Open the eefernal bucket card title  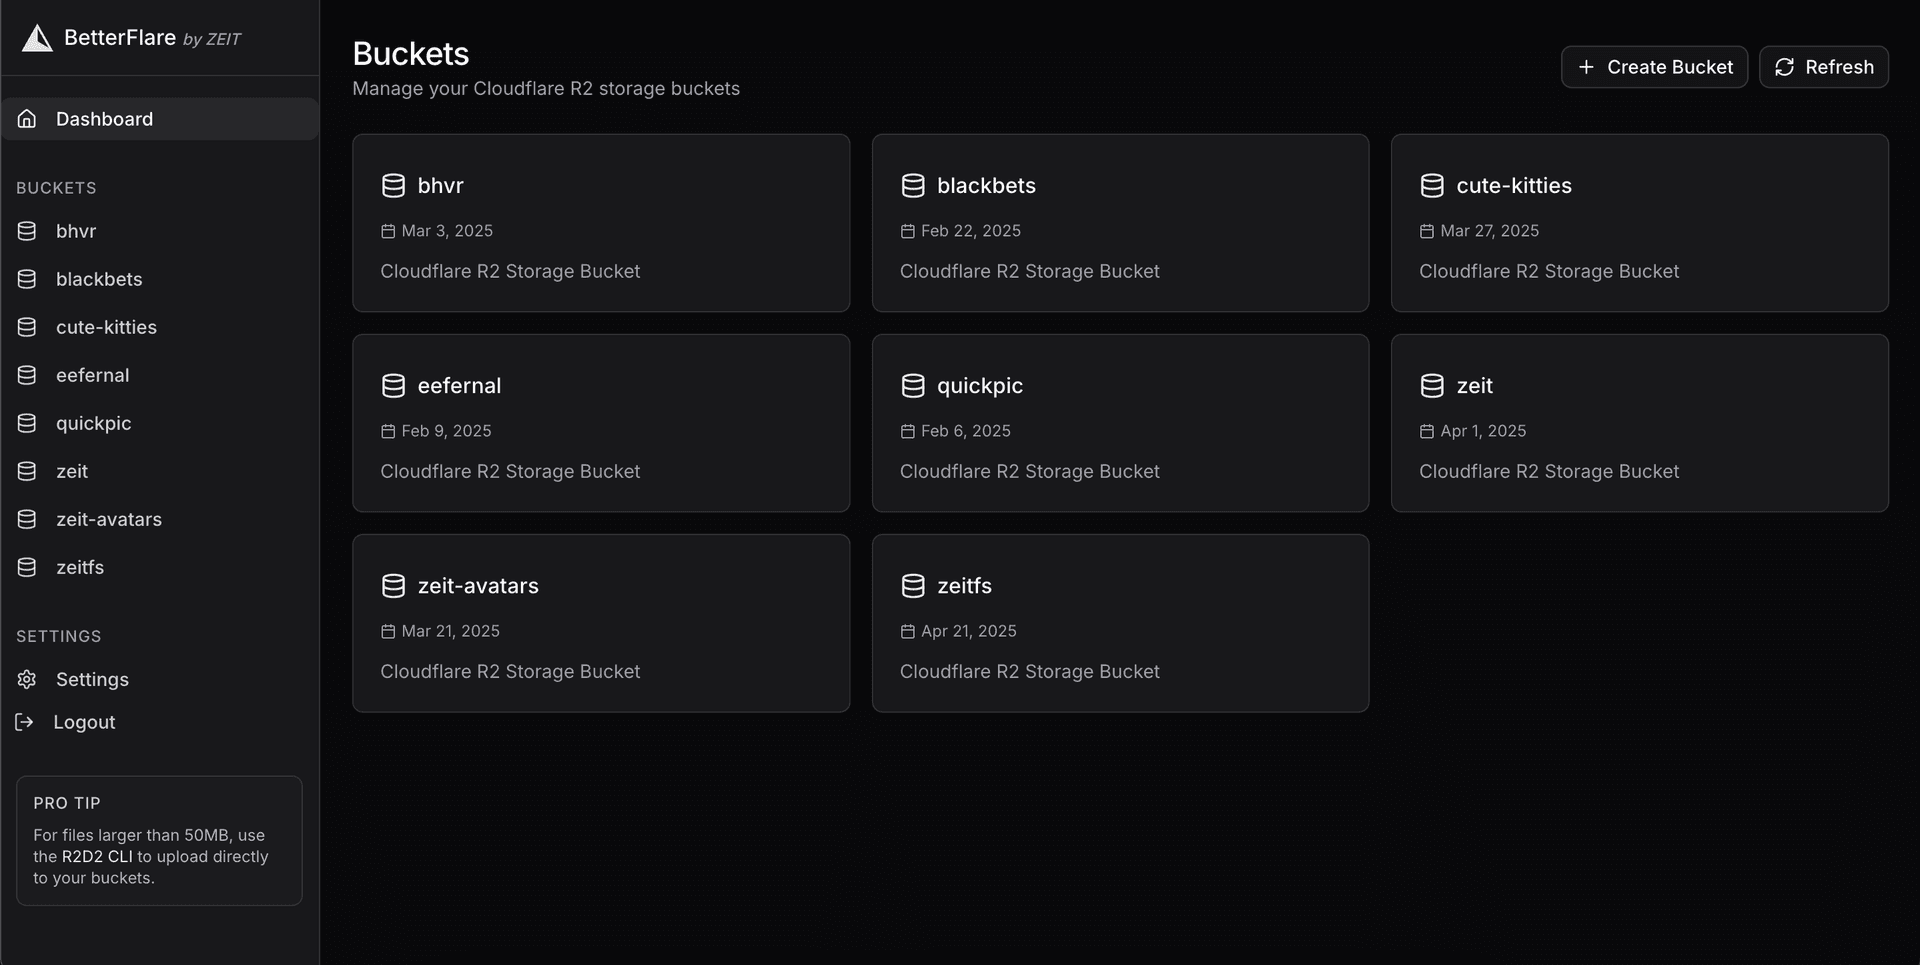tap(459, 386)
